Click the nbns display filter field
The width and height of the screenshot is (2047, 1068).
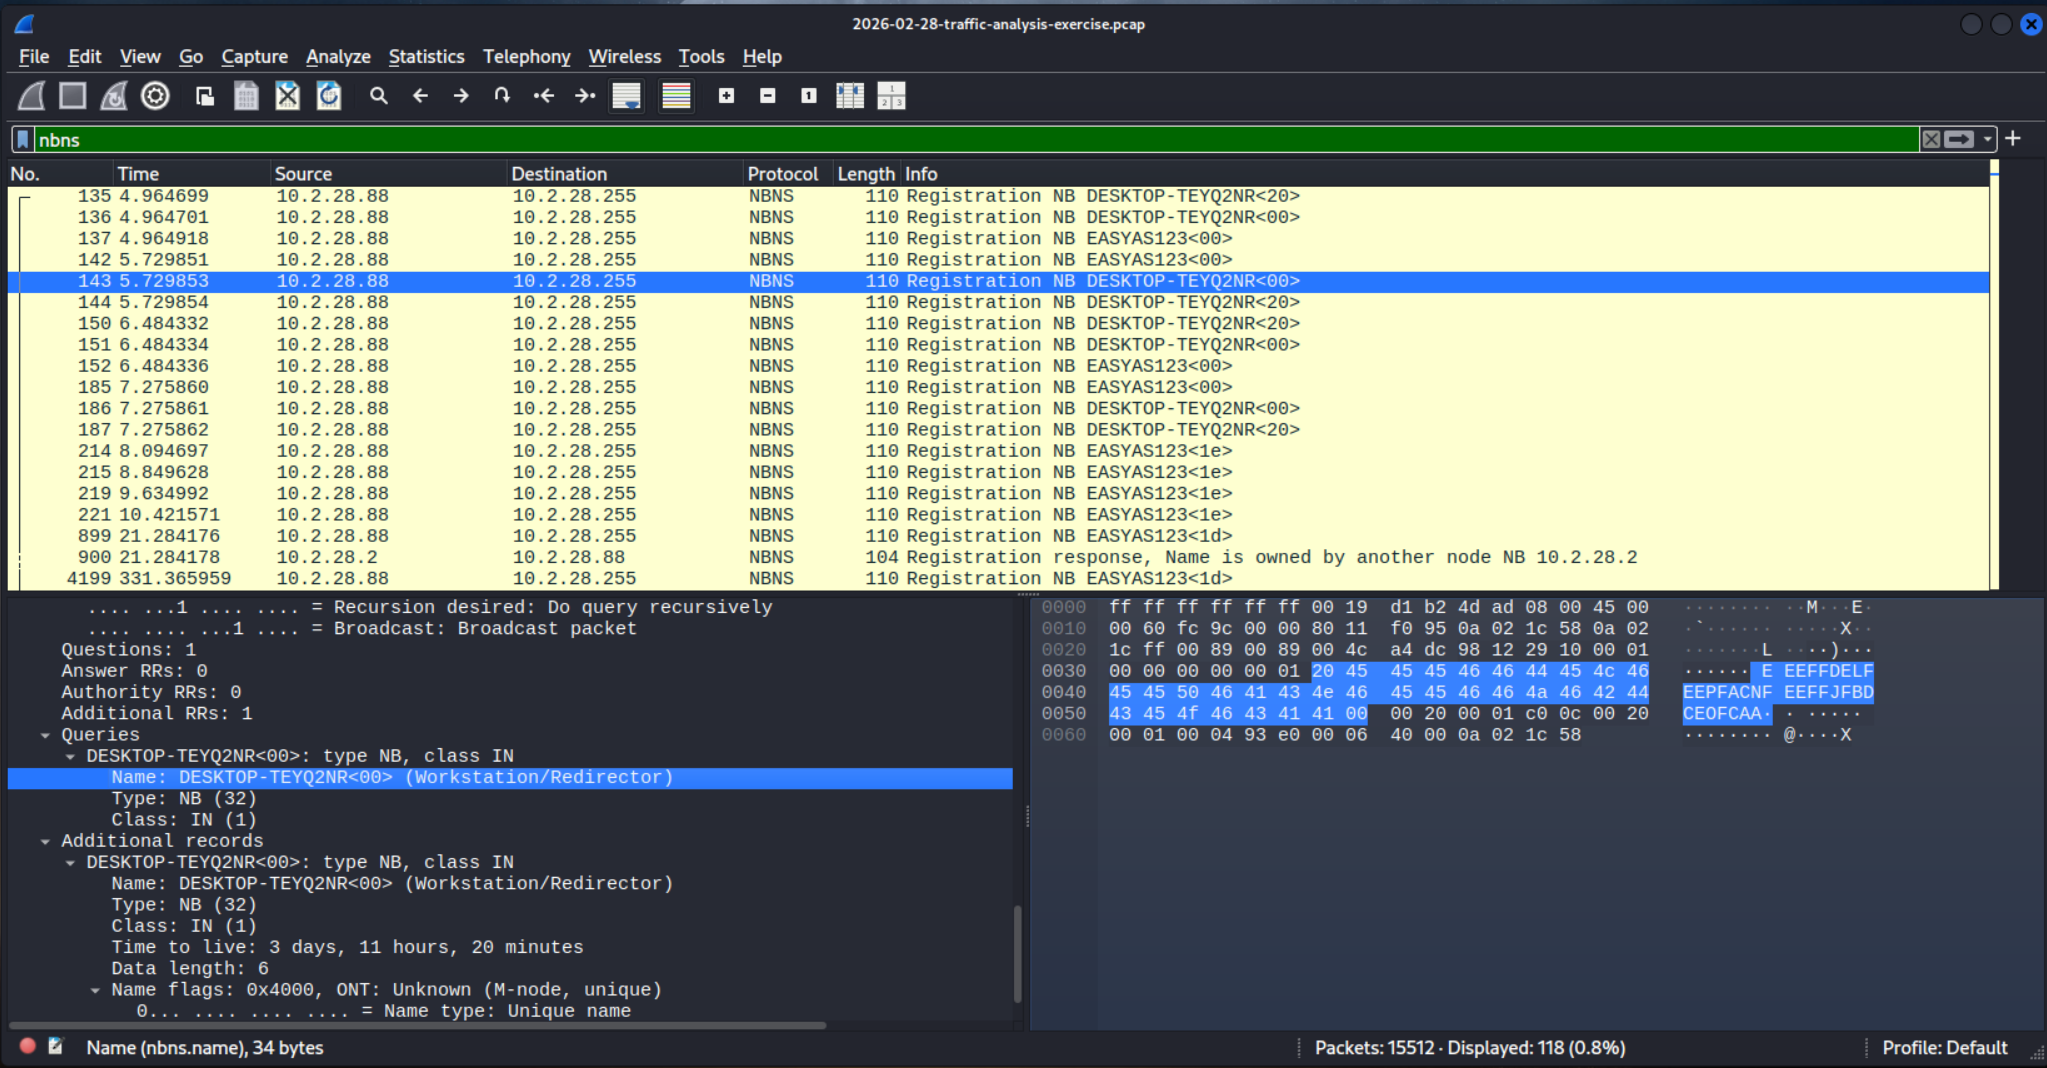click(975, 140)
